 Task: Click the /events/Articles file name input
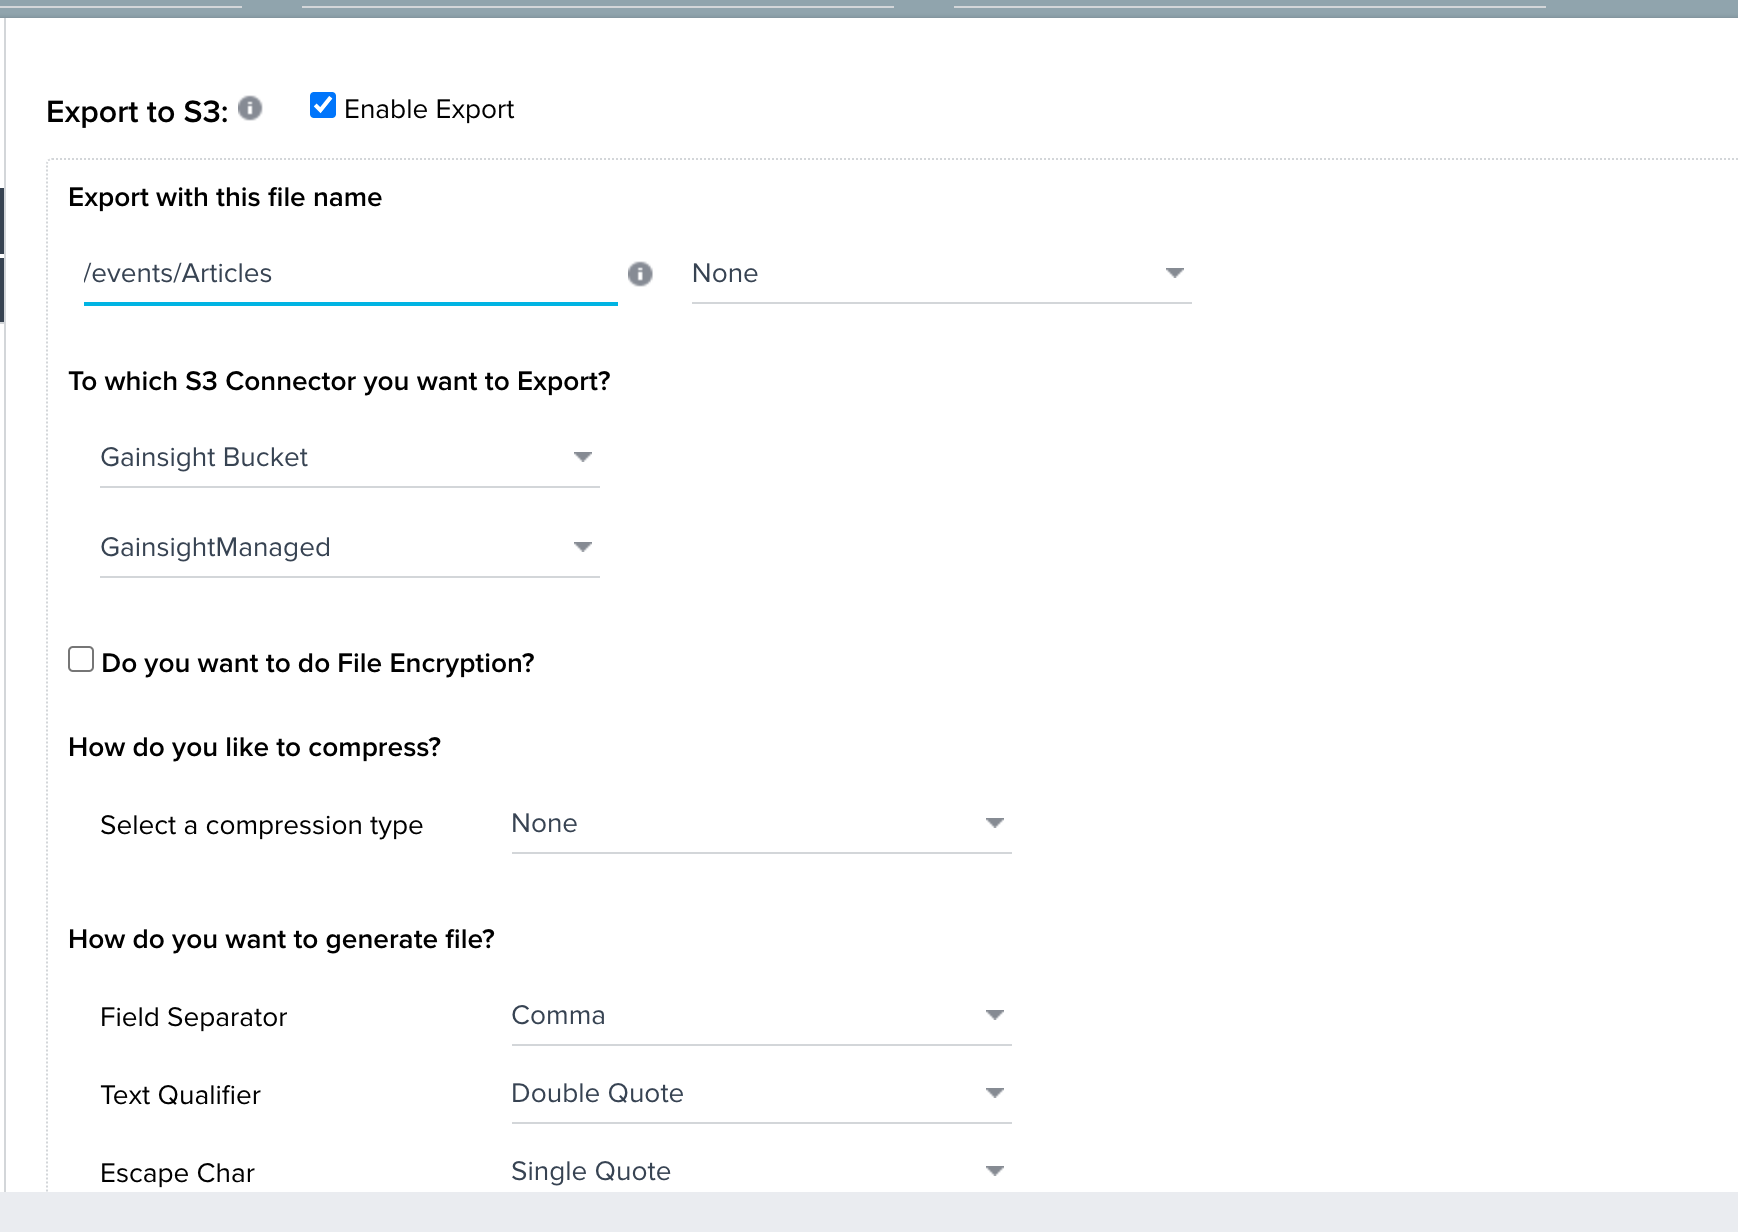pyautogui.click(x=350, y=274)
